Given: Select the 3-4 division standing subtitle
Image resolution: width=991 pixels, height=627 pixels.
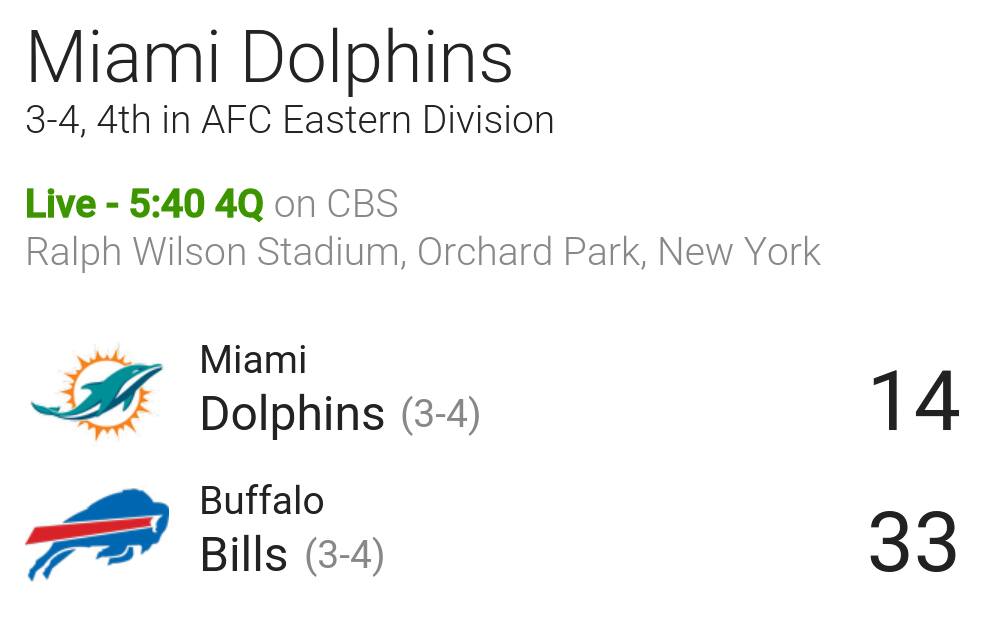Looking at the screenshot, I should click(290, 120).
